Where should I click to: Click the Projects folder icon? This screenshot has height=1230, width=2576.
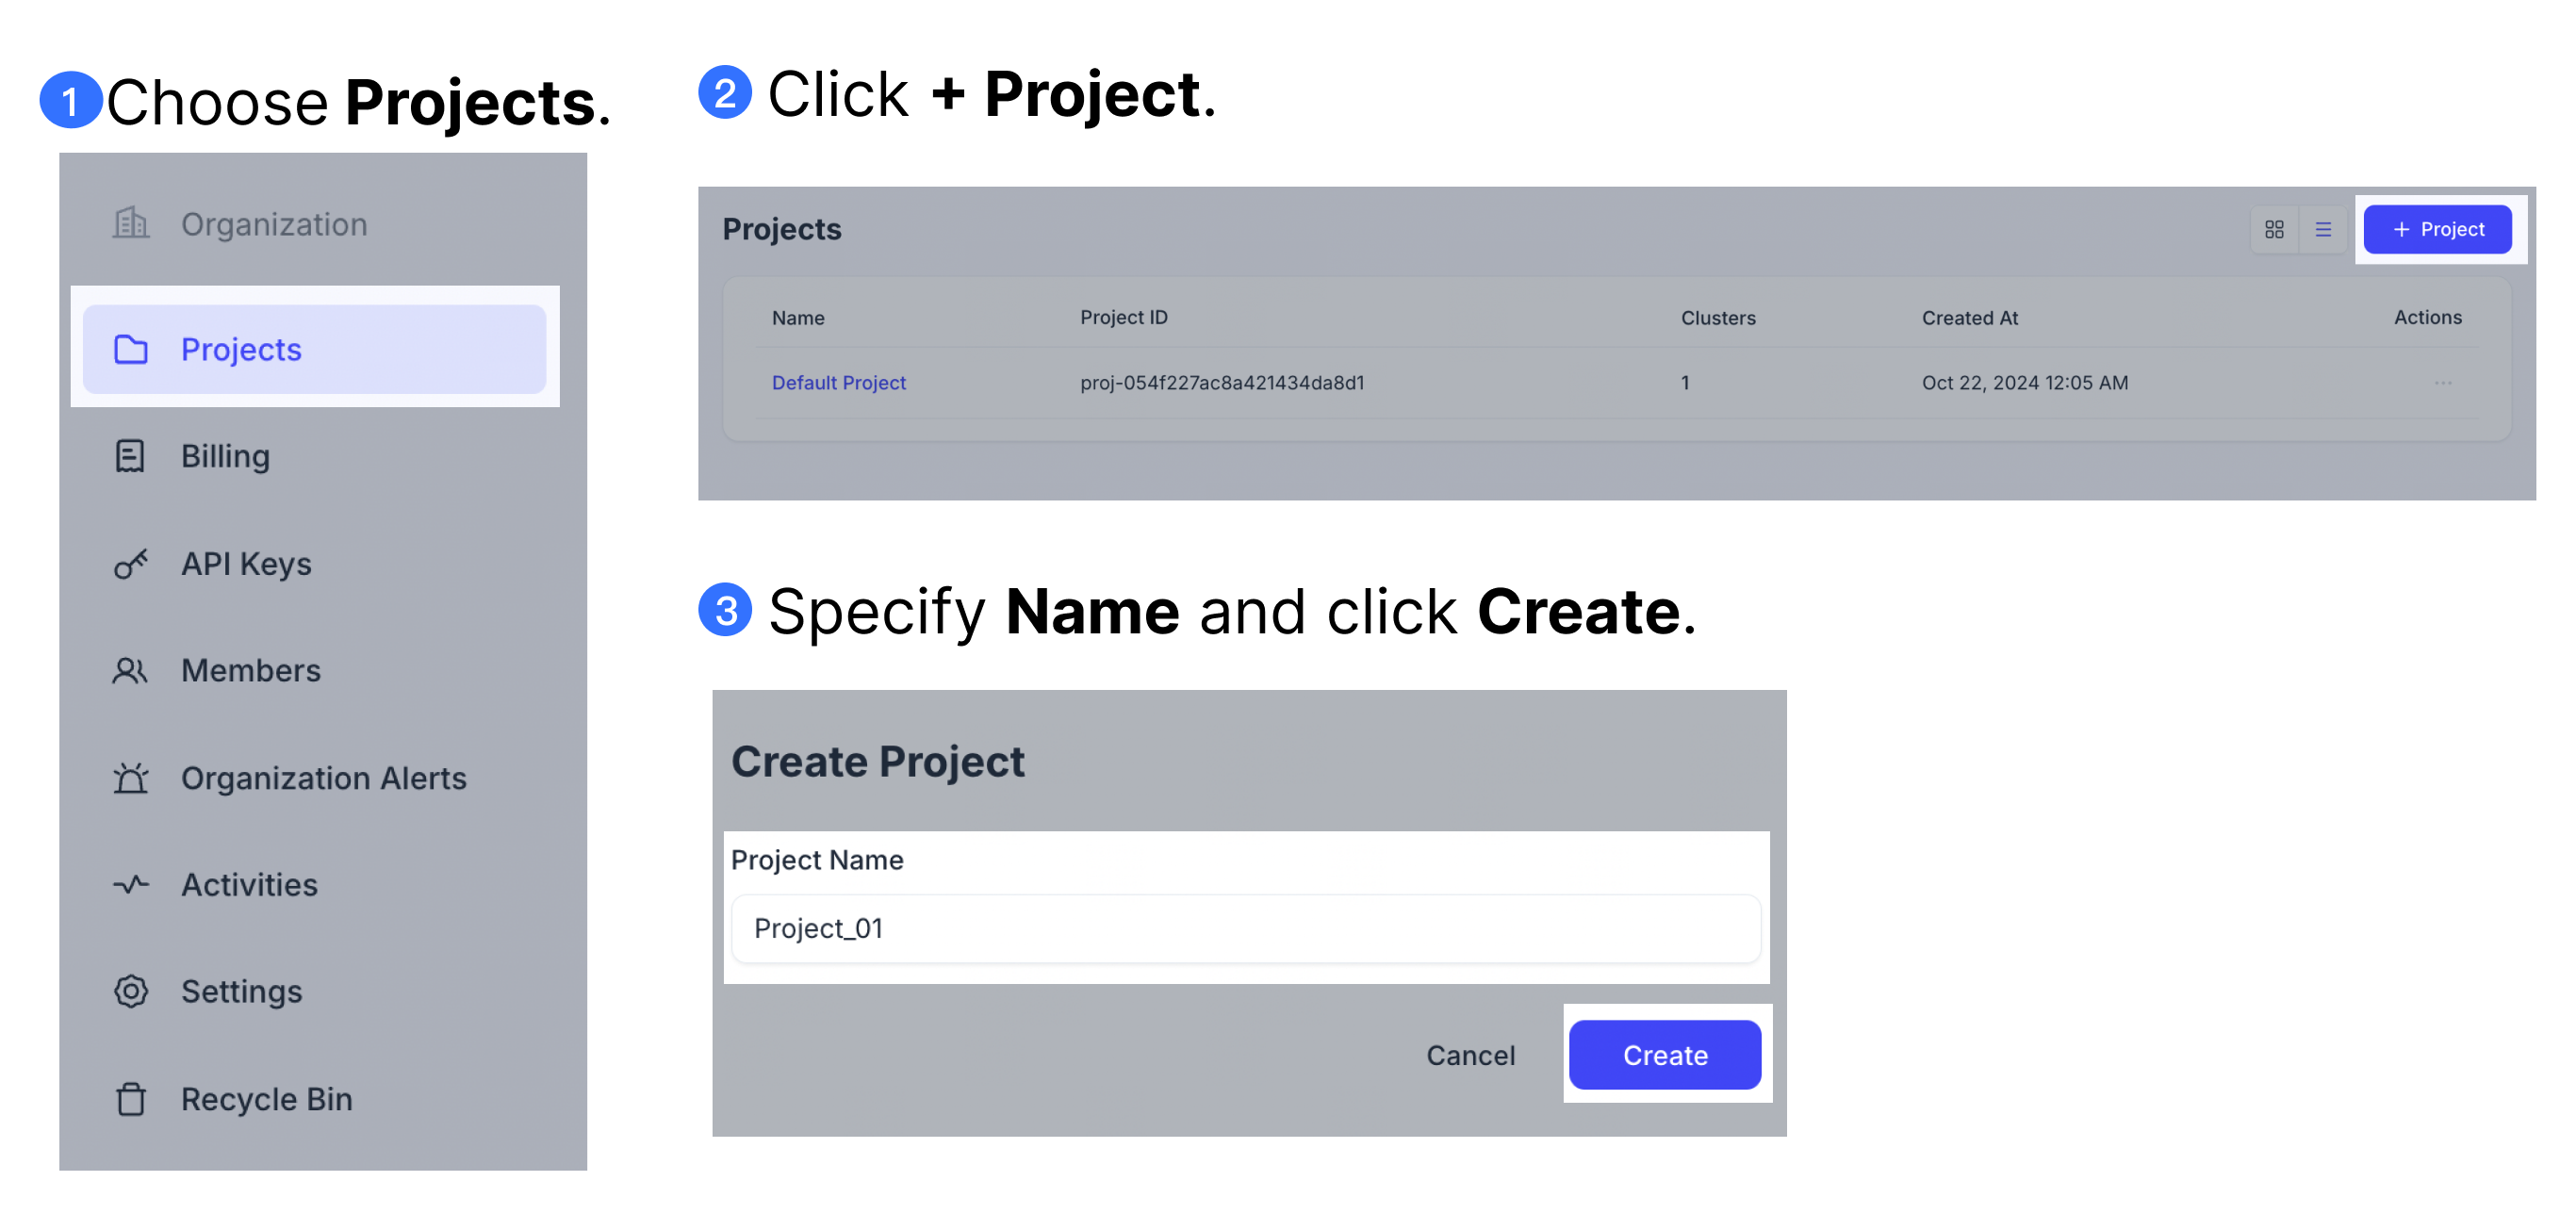click(x=131, y=349)
